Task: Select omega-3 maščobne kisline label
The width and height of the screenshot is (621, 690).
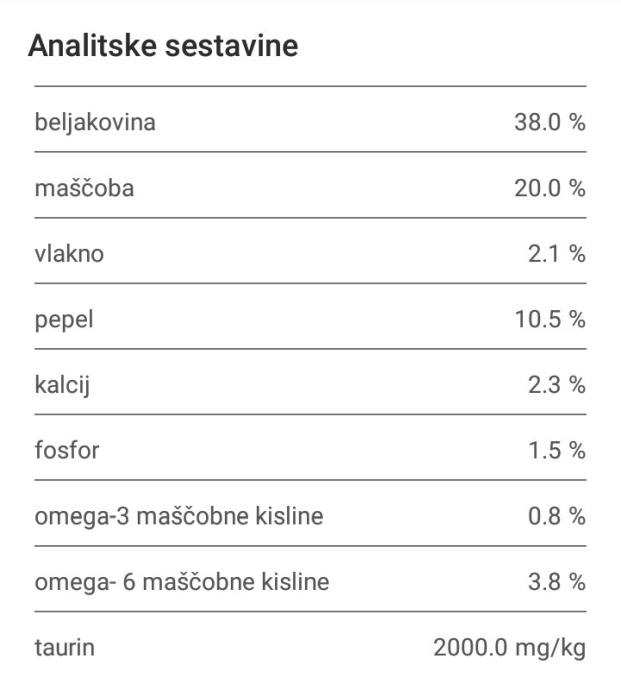Action: pyautogui.click(x=179, y=516)
